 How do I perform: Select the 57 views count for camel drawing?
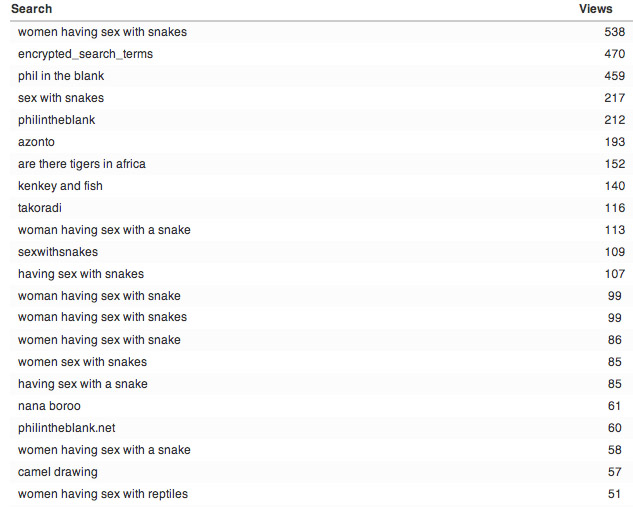[614, 472]
